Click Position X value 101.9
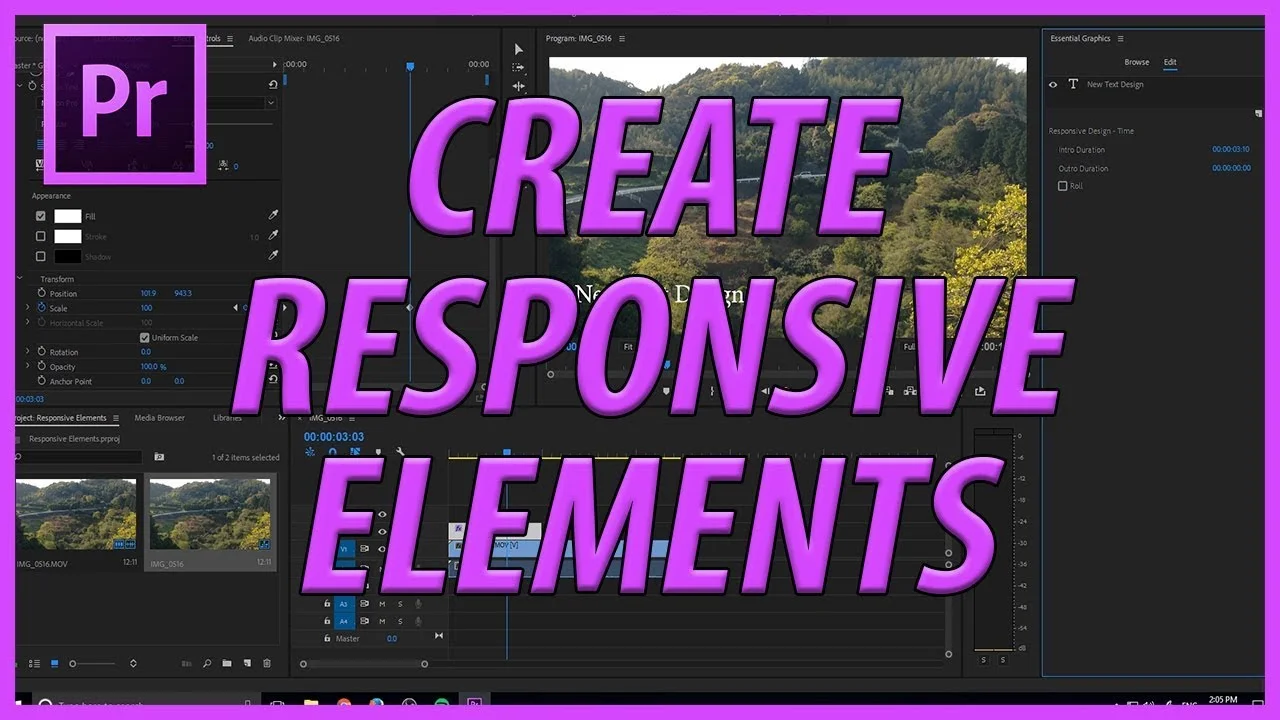 click(x=148, y=293)
